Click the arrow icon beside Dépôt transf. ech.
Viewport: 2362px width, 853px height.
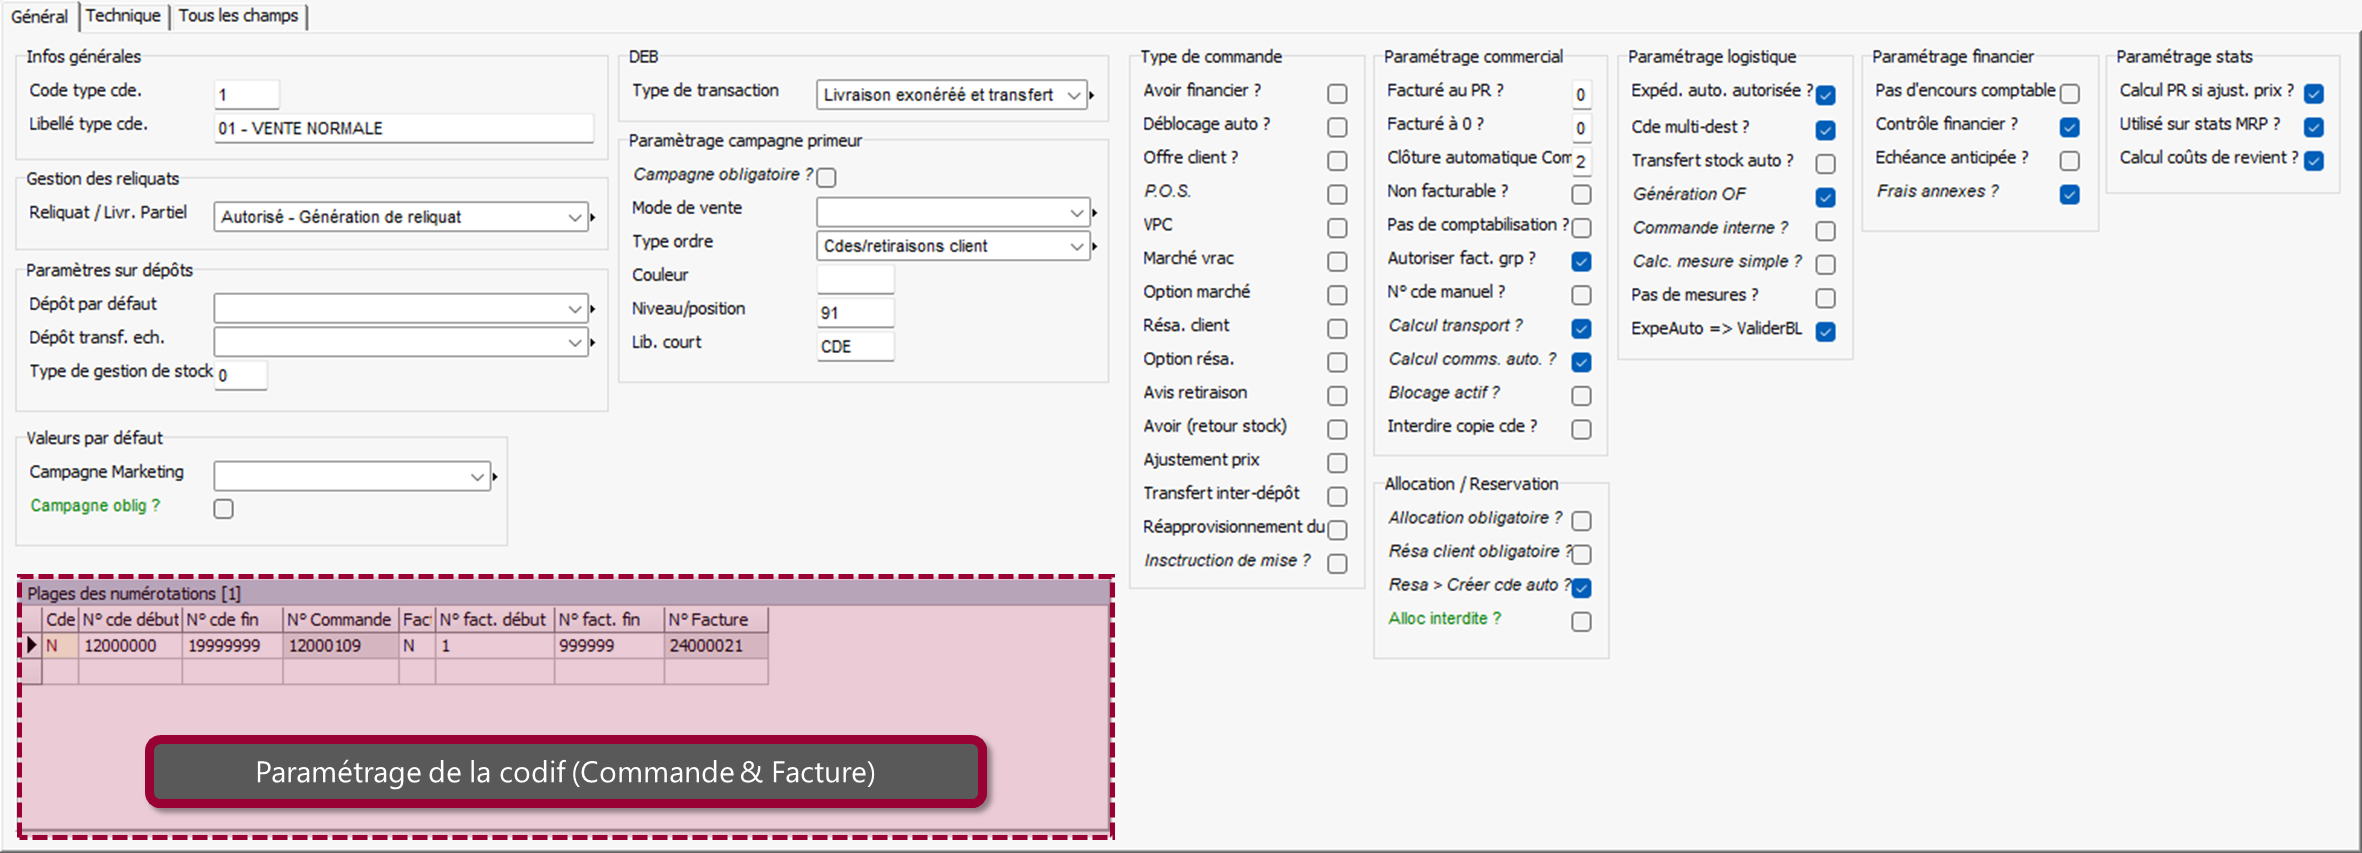(x=593, y=343)
